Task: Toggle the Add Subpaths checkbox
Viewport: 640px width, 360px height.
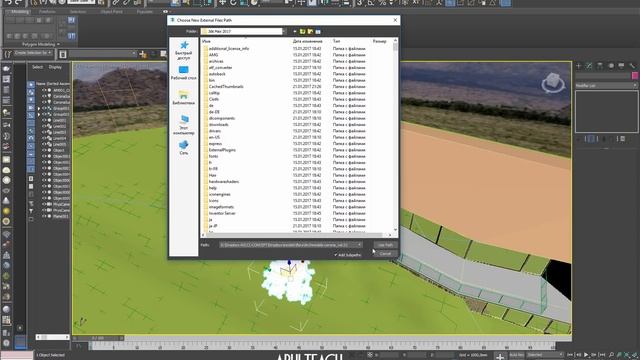Action: coord(336,255)
